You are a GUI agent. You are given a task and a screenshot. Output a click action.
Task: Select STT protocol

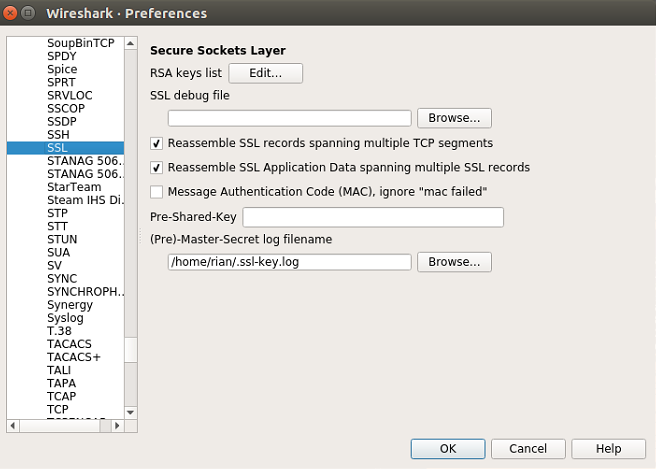point(57,226)
